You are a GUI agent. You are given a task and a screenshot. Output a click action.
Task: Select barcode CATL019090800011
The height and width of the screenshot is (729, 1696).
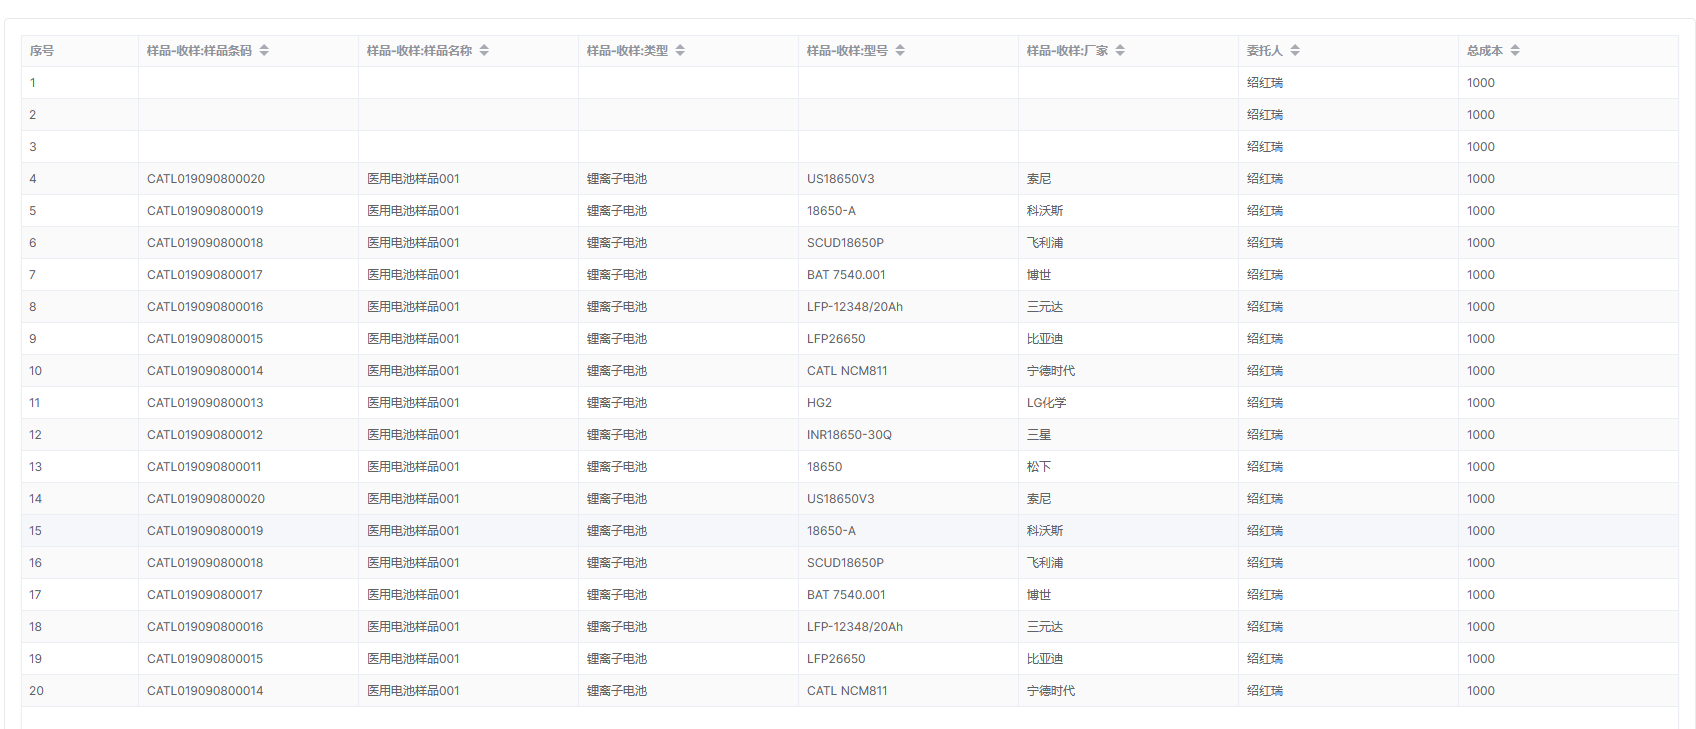[204, 467]
